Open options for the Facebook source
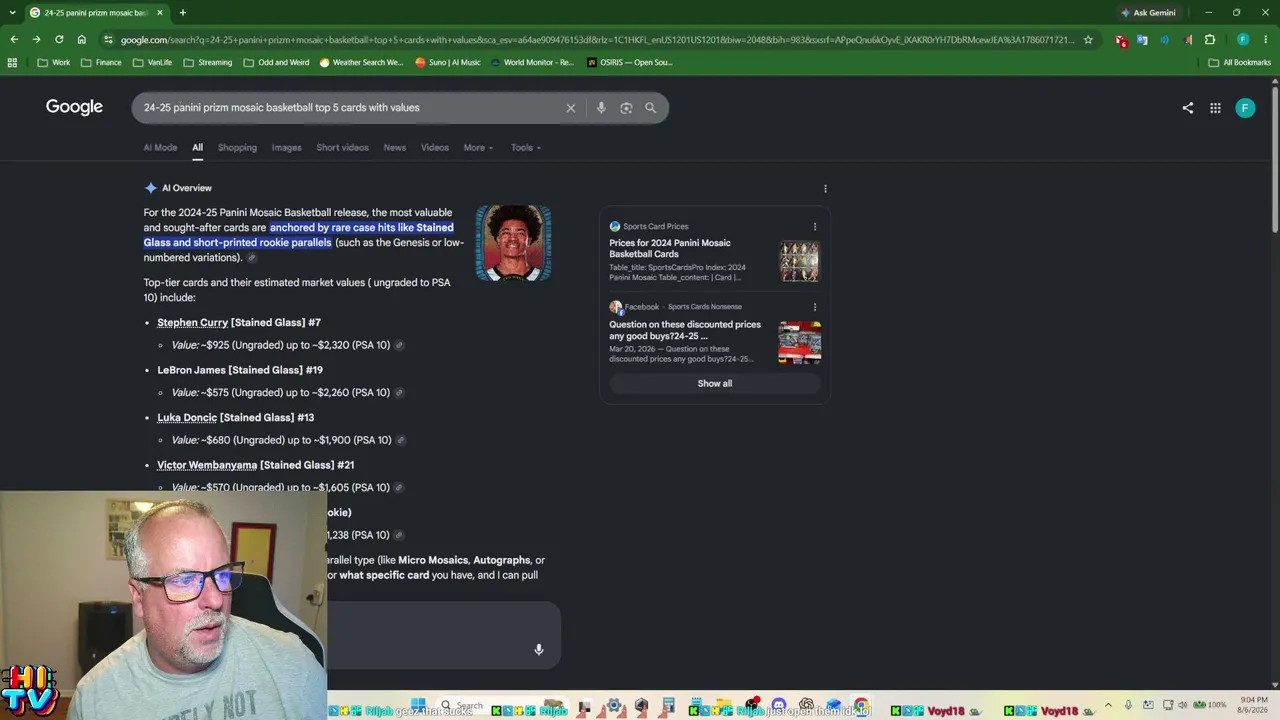This screenshot has width=1280, height=720. [815, 307]
